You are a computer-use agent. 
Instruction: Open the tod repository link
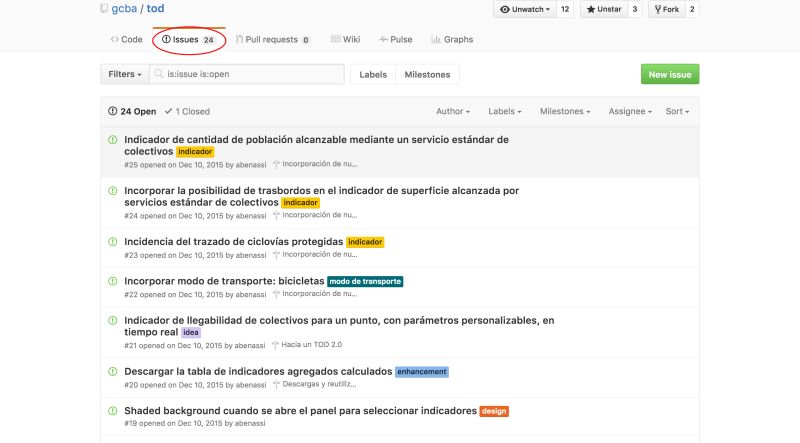(x=155, y=8)
